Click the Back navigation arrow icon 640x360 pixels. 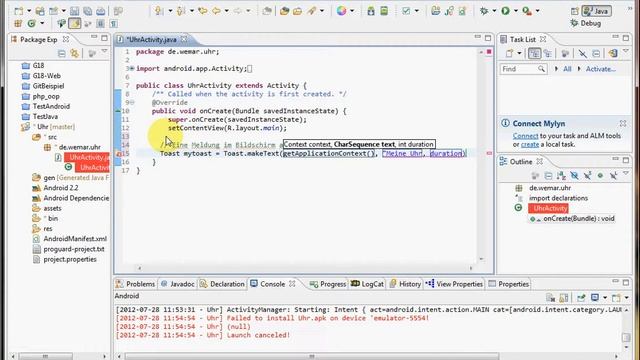[x=216, y=11]
